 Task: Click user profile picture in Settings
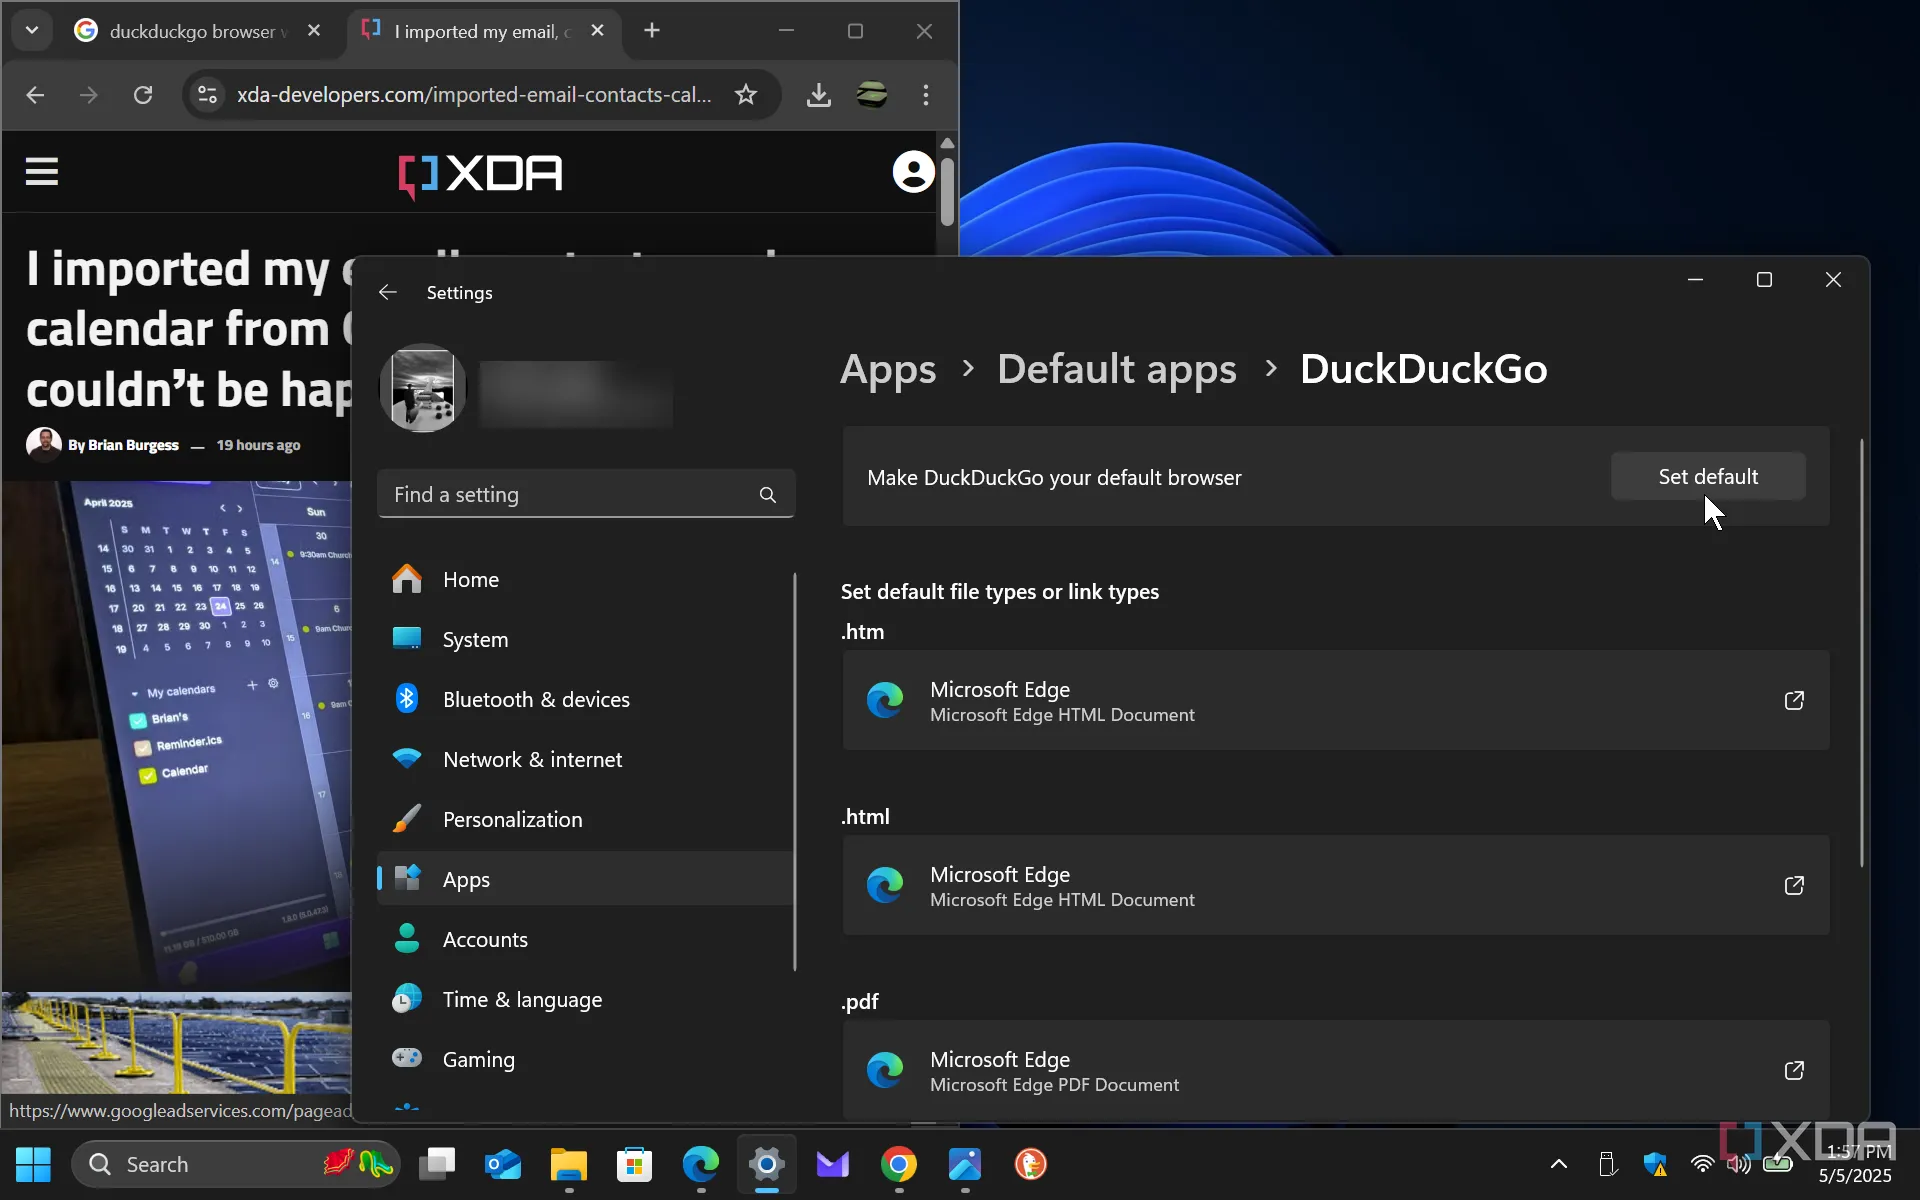pyautogui.click(x=423, y=388)
